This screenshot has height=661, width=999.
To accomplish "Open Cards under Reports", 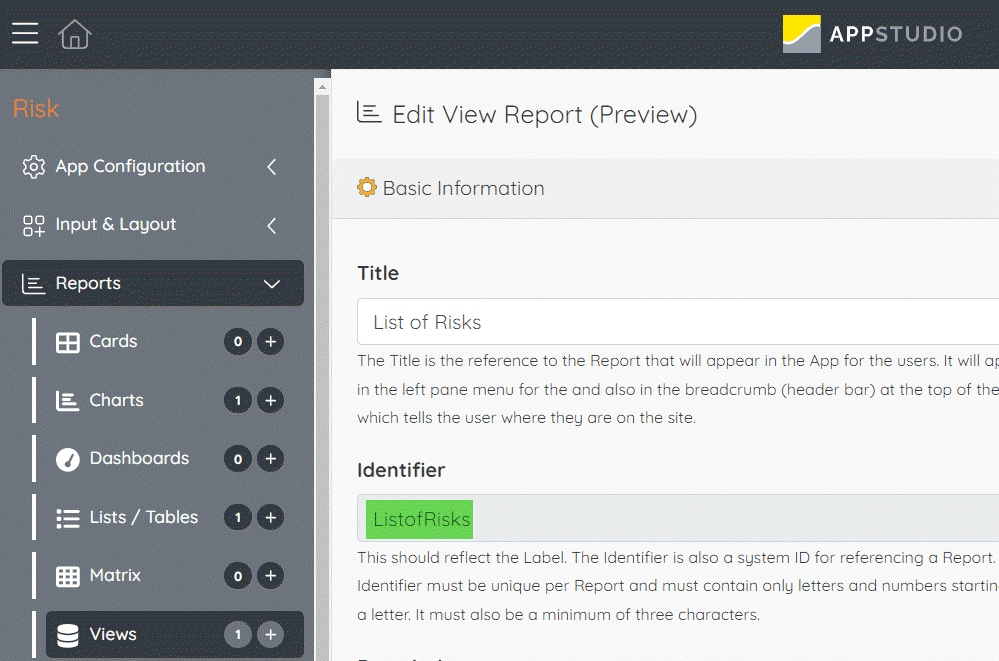I will pyautogui.click(x=113, y=341).
